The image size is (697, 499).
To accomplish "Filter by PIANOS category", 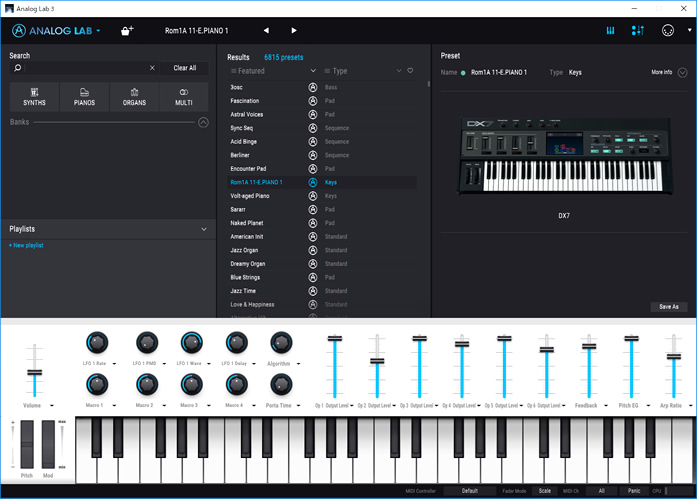I will 84,97.
